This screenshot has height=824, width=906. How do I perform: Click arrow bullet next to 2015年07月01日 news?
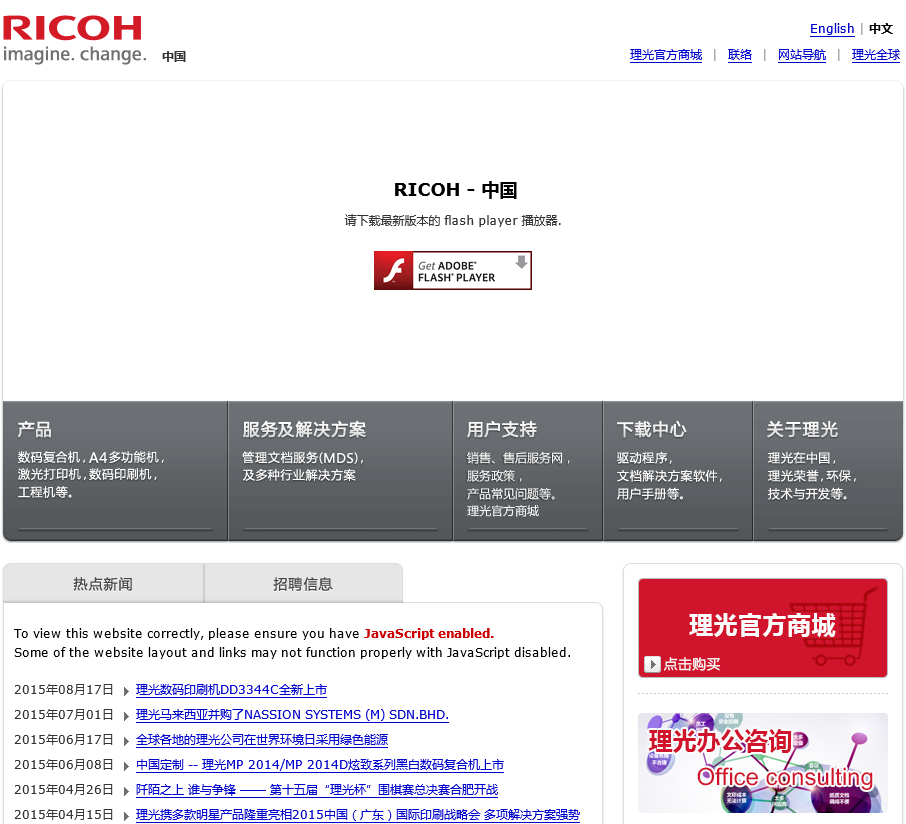(126, 716)
